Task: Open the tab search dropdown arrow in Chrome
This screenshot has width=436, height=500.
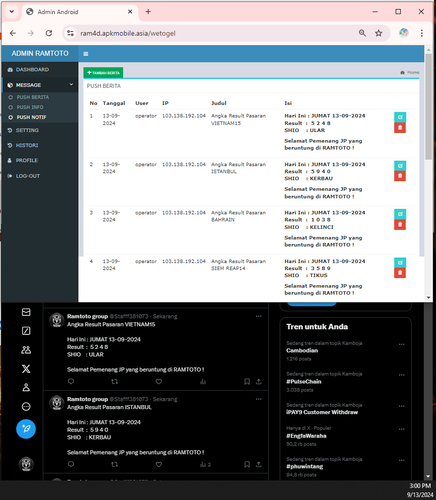Action: [x=12, y=12]
